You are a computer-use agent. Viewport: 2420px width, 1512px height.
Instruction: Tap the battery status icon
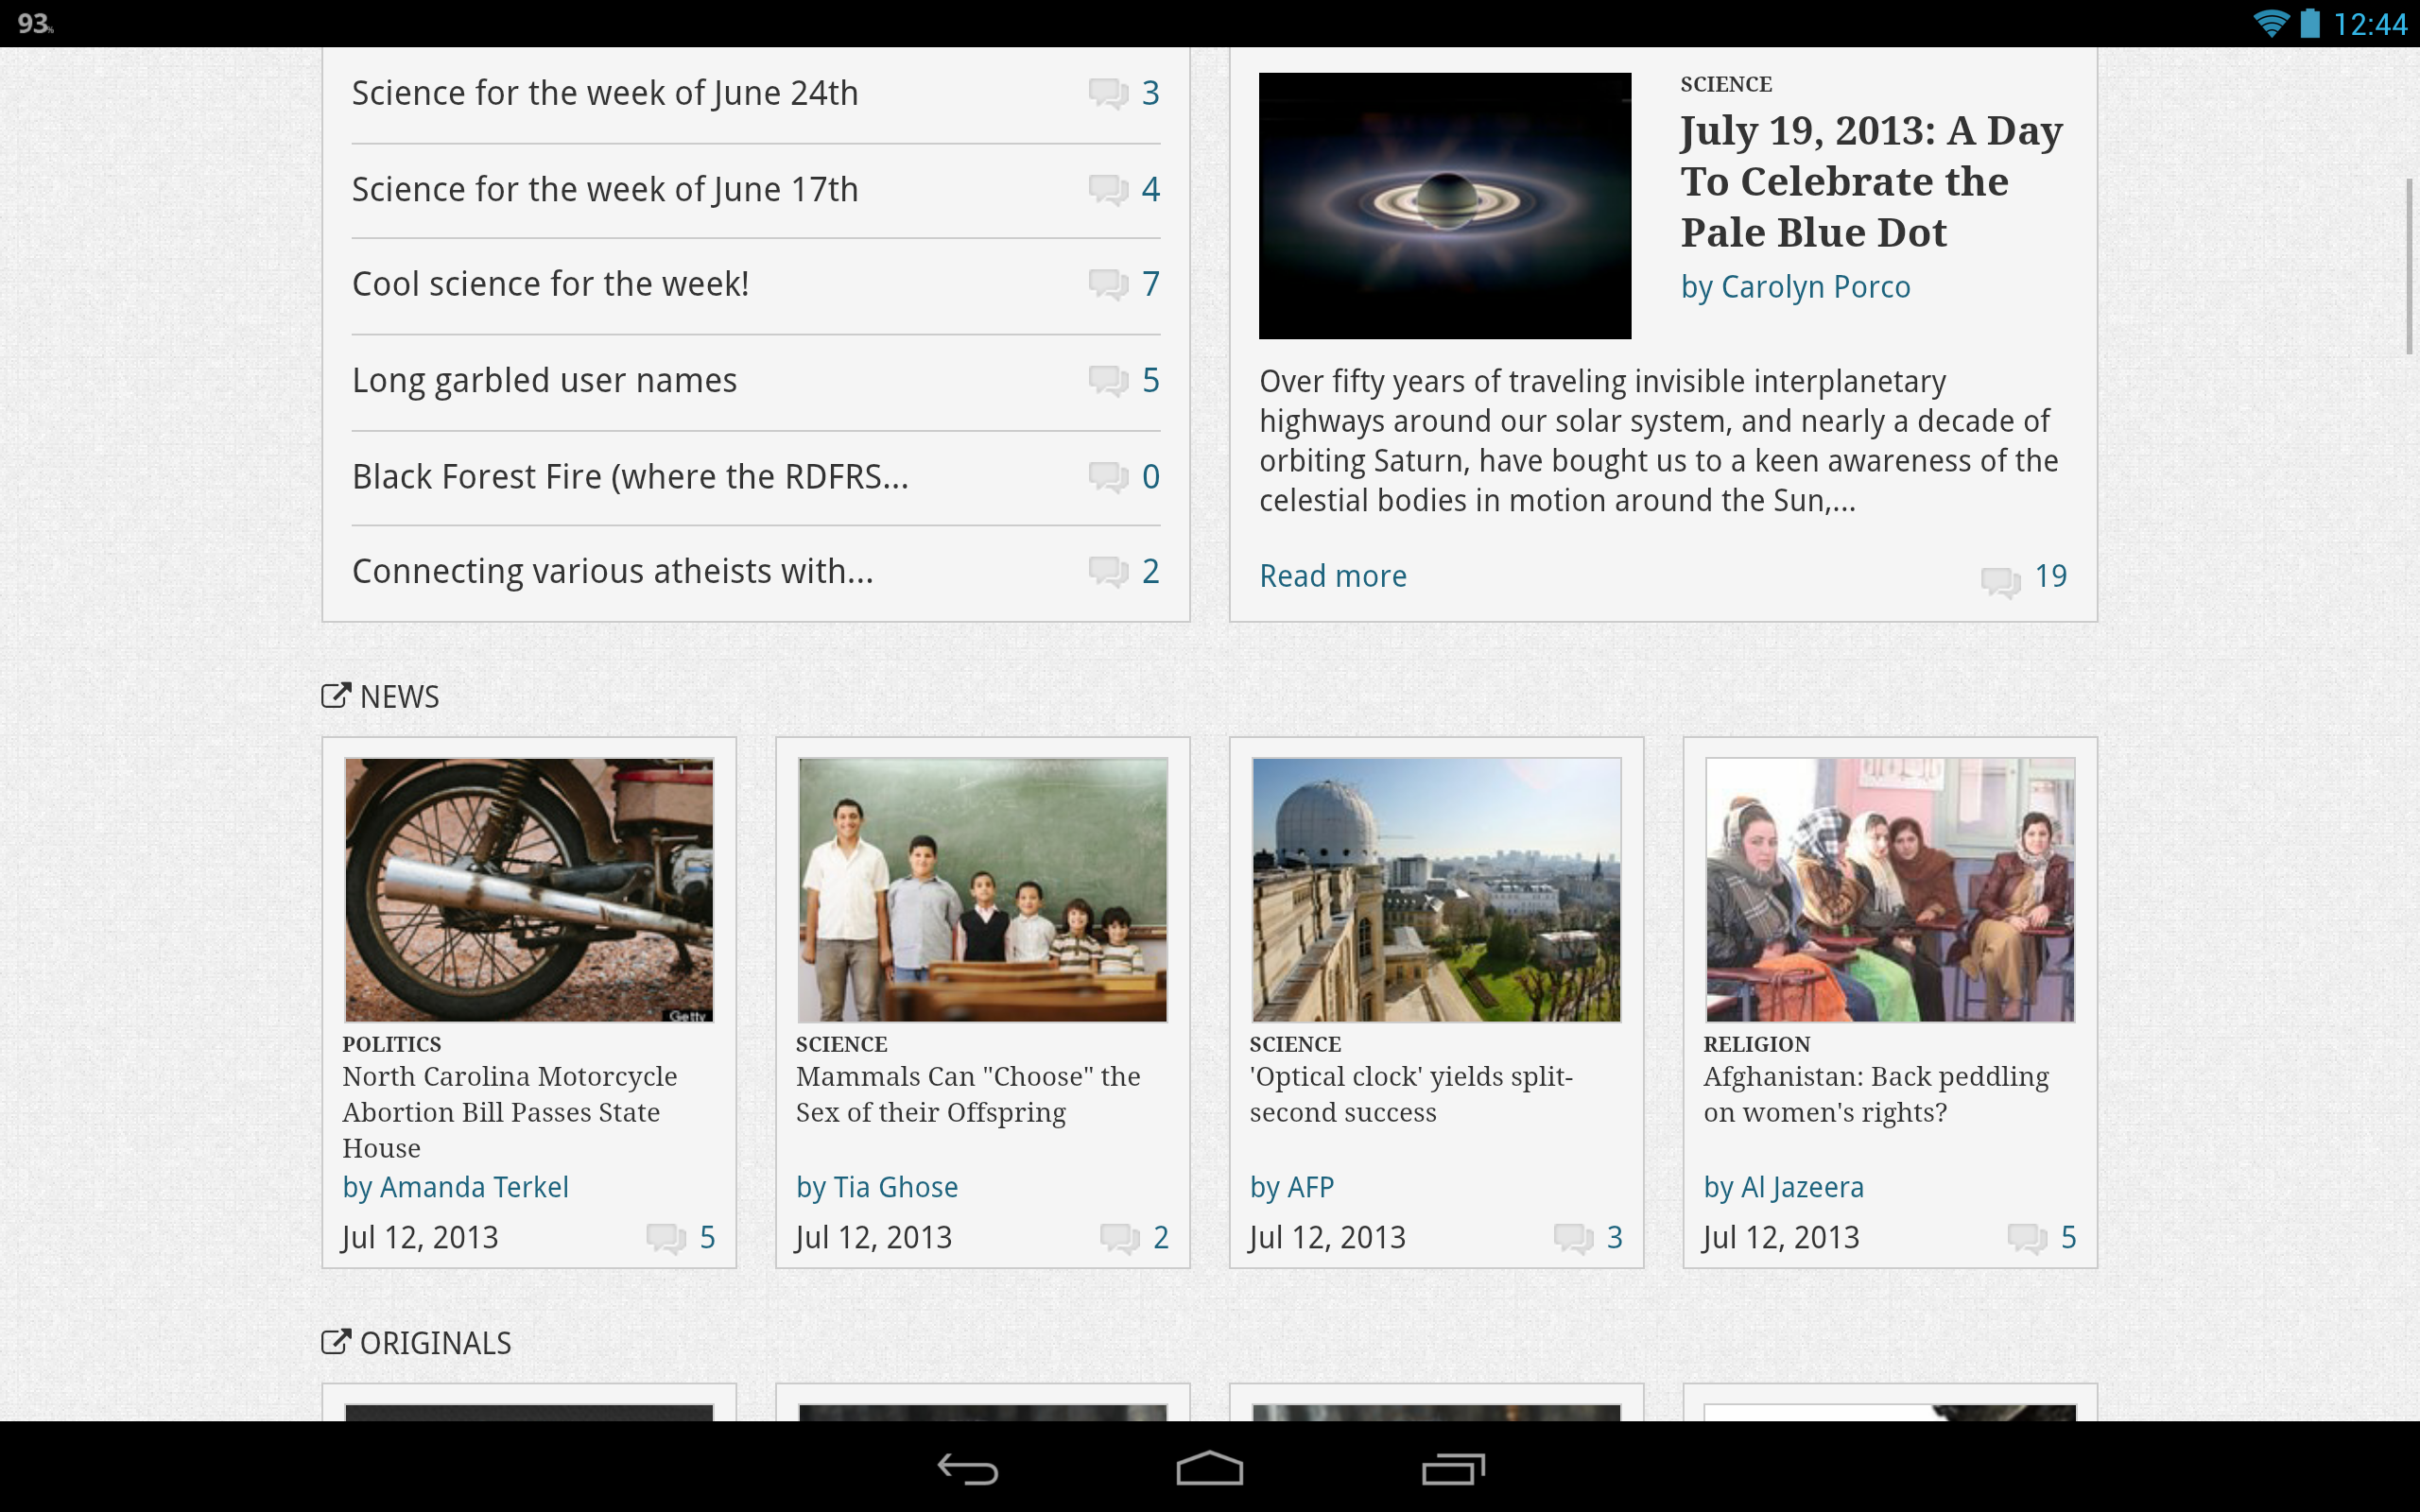[2310, 23]
